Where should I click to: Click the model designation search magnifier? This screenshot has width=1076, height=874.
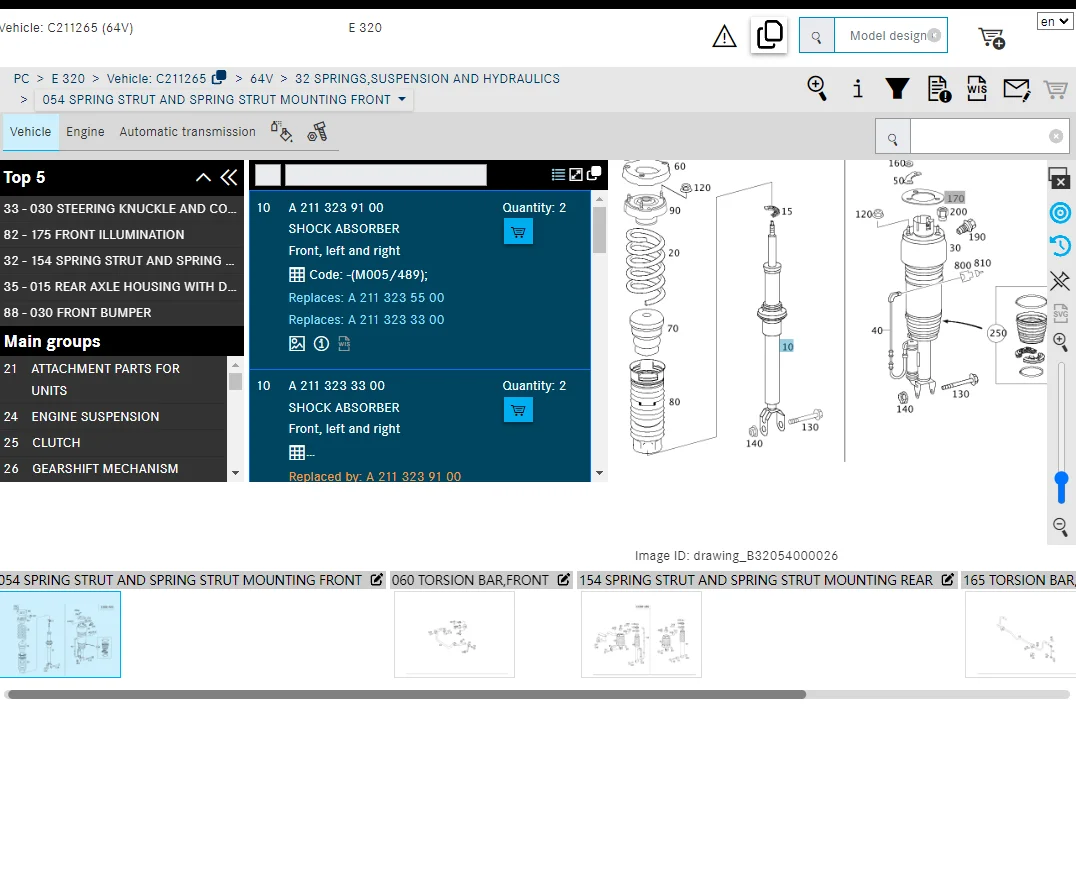tap(817, 36)
